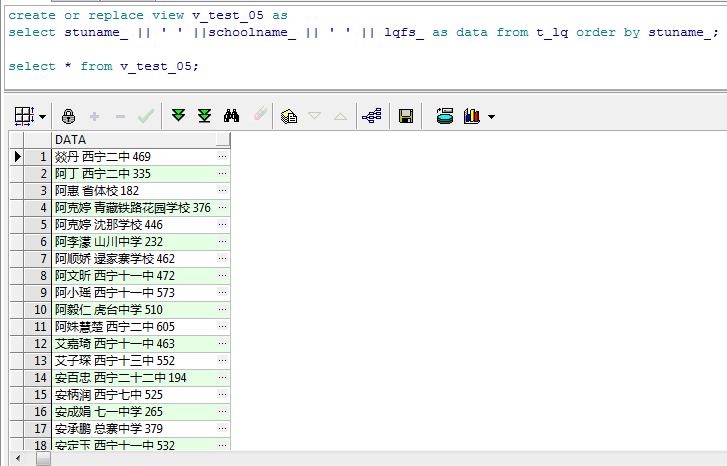Click the fetch last page icon
Image resolution: width=727 pixels, height=466 pixels.
[x=204, y=116]
